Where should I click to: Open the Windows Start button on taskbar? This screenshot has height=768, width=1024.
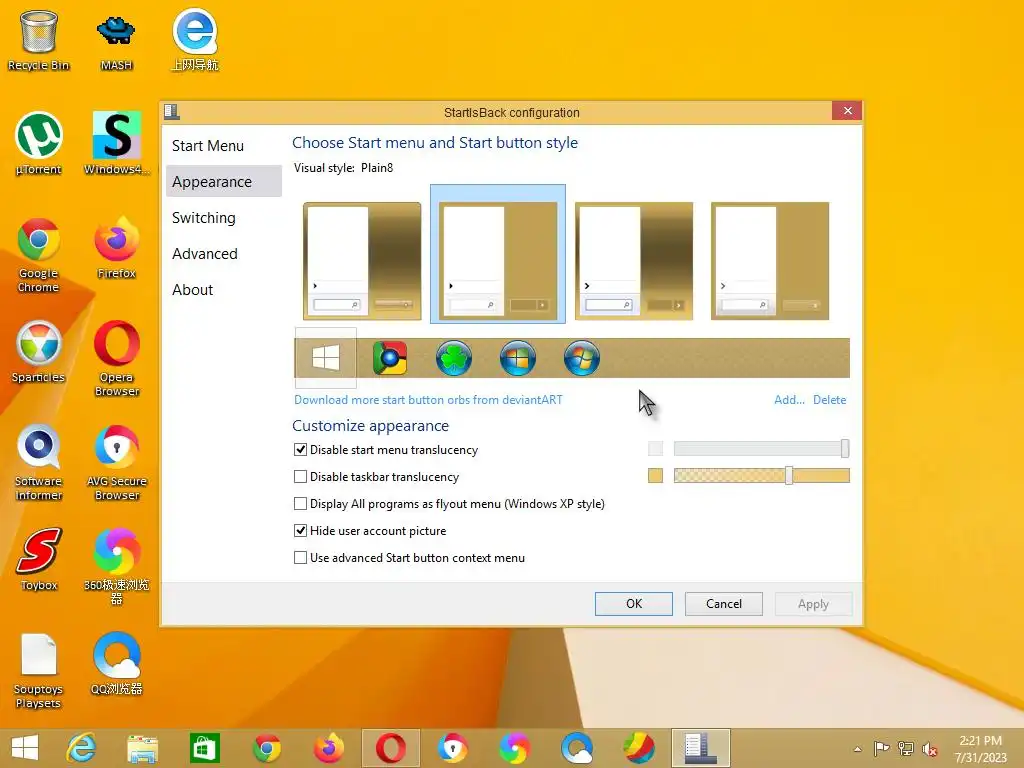(25, 748)
